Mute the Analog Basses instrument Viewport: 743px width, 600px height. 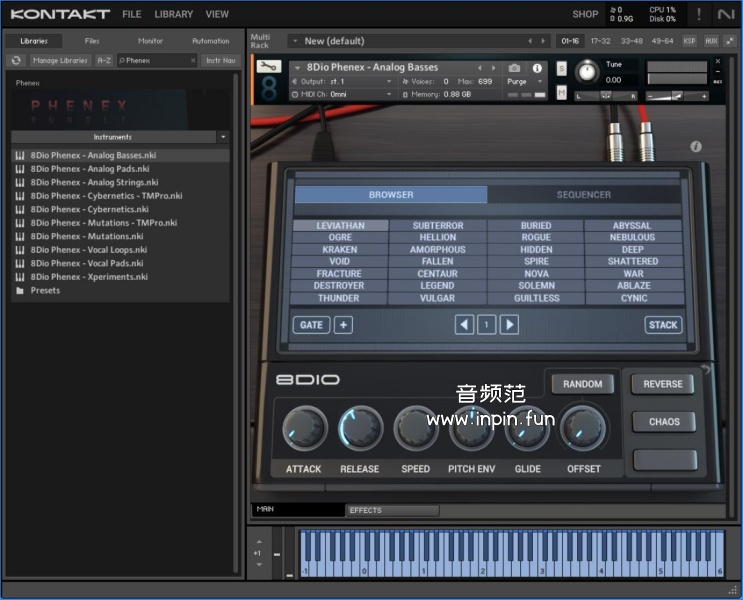(561, 93)
